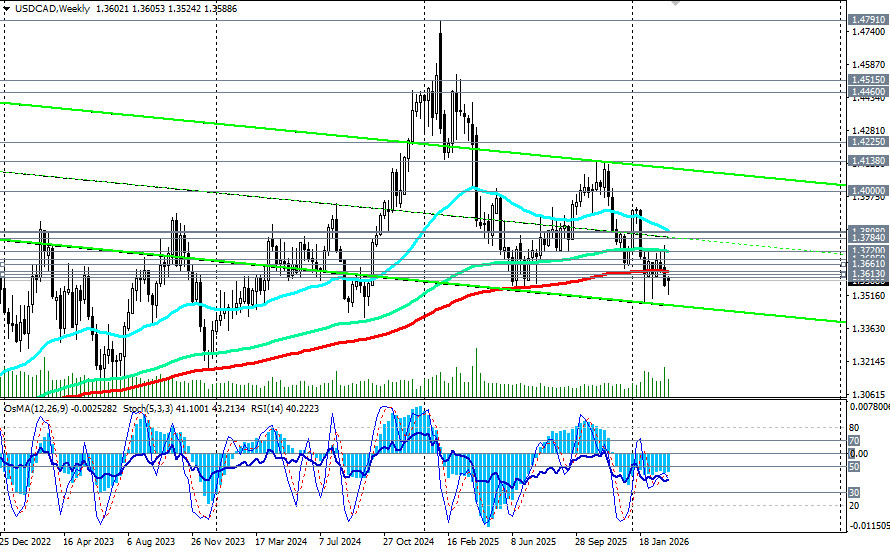The height and width of the screenshot is (552, 890).
Task: Click the 1.42810 price scale value
Action: tap(867, 130)
